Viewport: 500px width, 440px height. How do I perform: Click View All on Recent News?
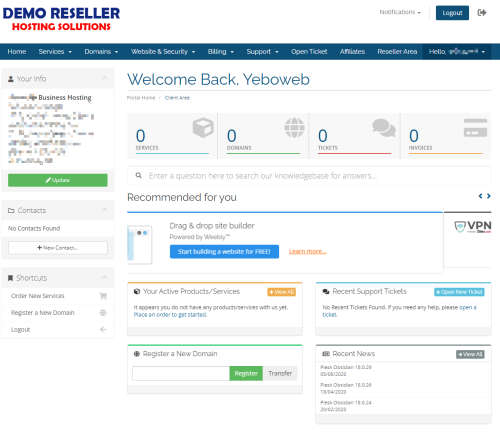470,354
